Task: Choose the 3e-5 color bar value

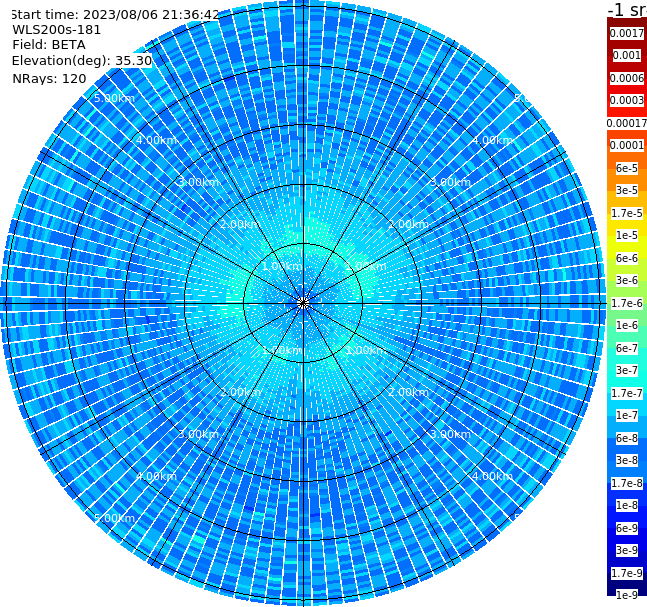Action: pyautogui.click(x=627, y=190)
